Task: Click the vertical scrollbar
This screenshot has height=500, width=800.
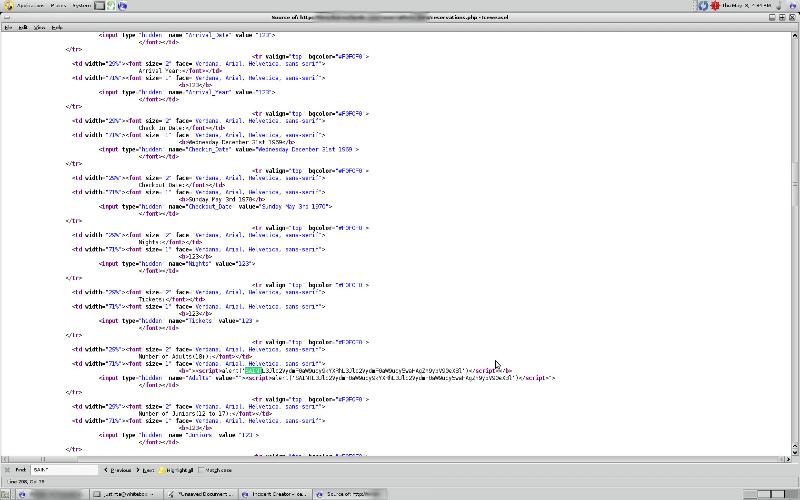Action: tap(795, 244)
